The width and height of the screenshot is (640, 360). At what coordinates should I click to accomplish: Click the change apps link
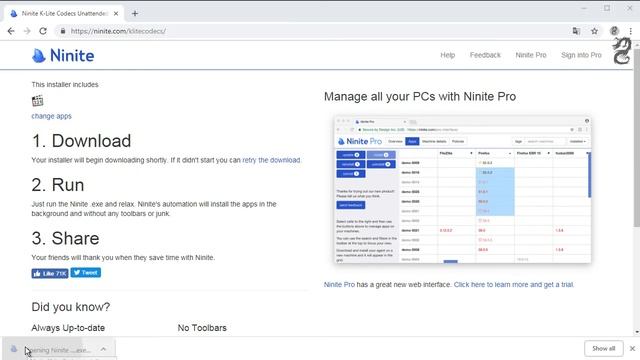[x=51, y=116]
